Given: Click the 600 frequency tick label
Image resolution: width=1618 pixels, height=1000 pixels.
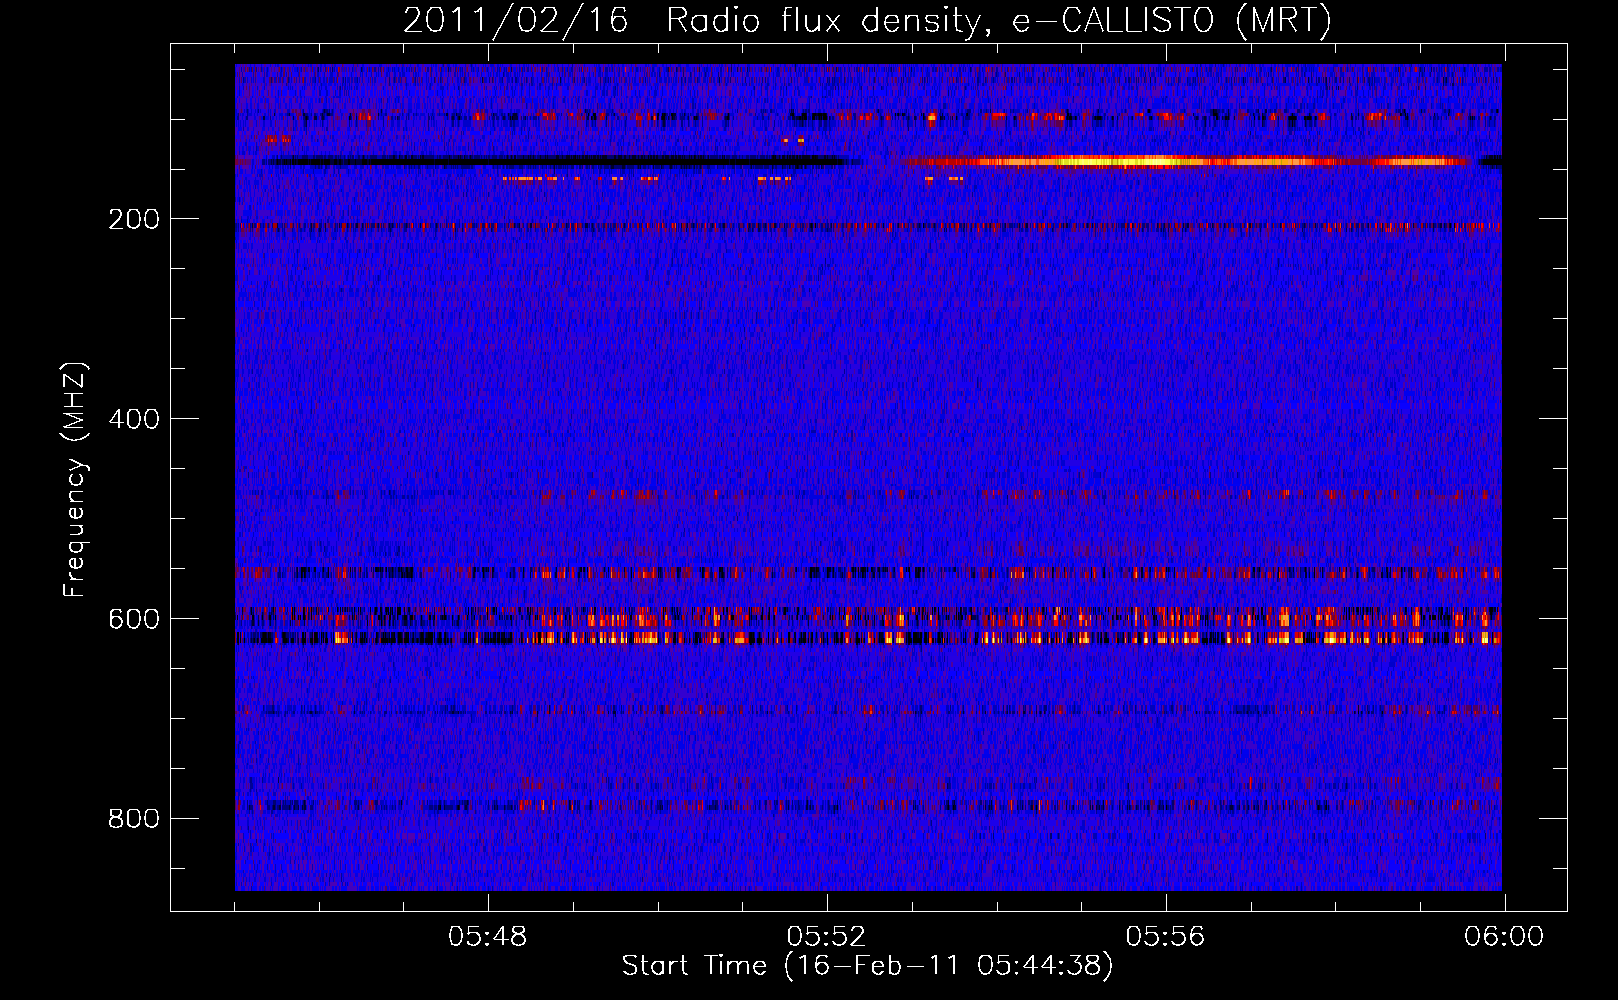Looking at the screenshot, I should pyautogui.click(x=134, y=619).
